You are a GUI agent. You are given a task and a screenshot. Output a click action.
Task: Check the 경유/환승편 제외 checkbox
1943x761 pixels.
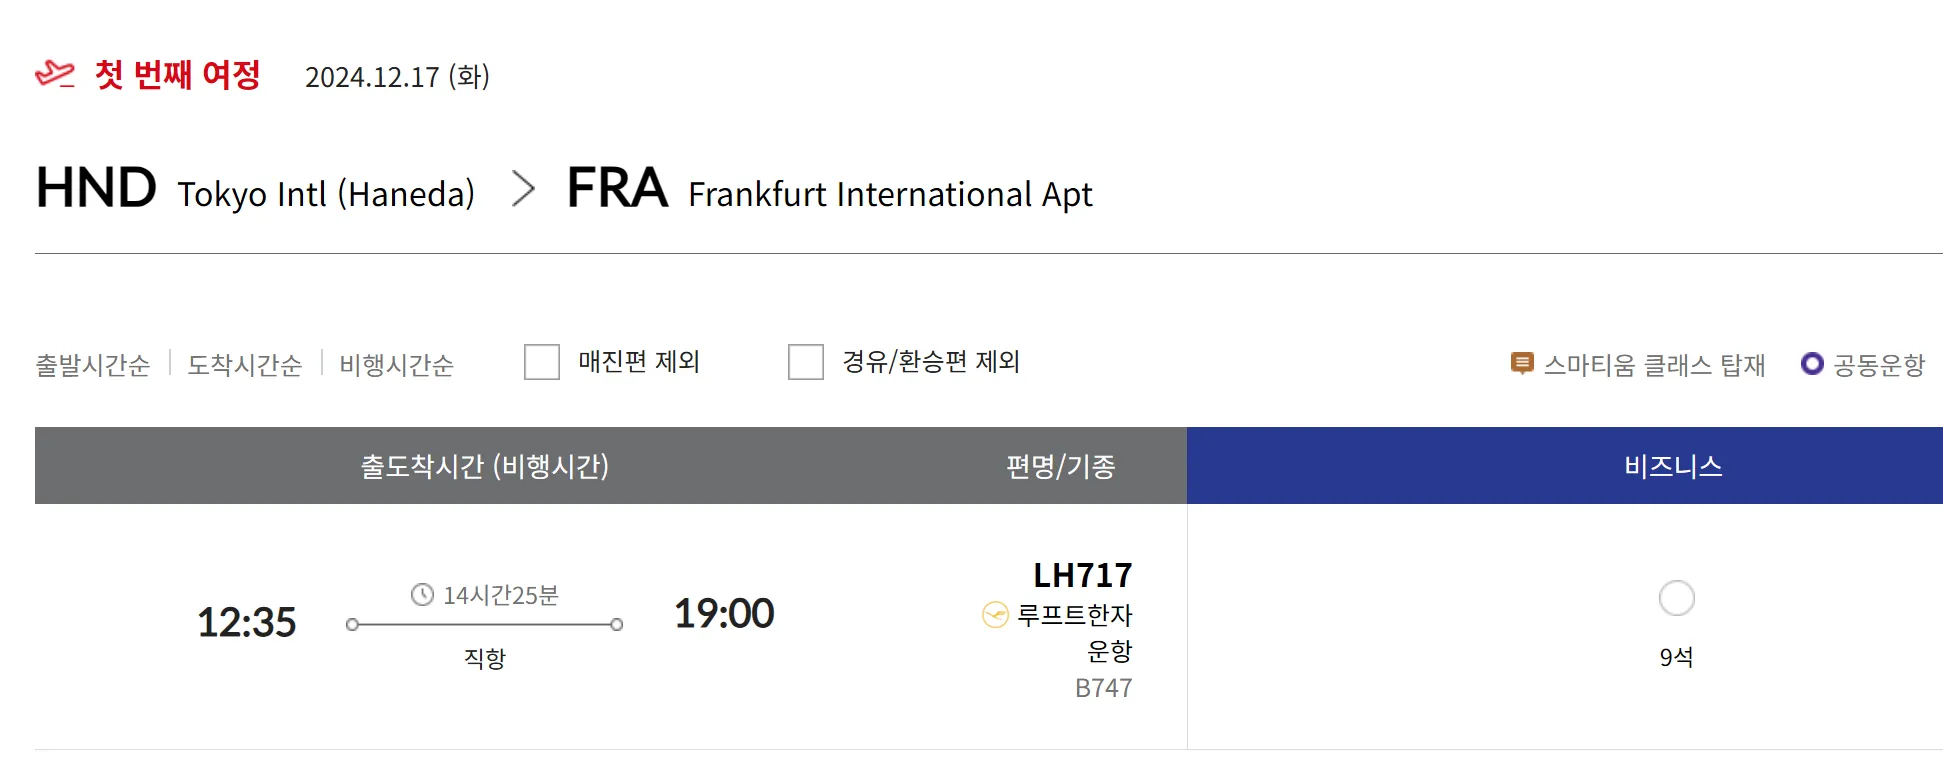coord(806,362)
